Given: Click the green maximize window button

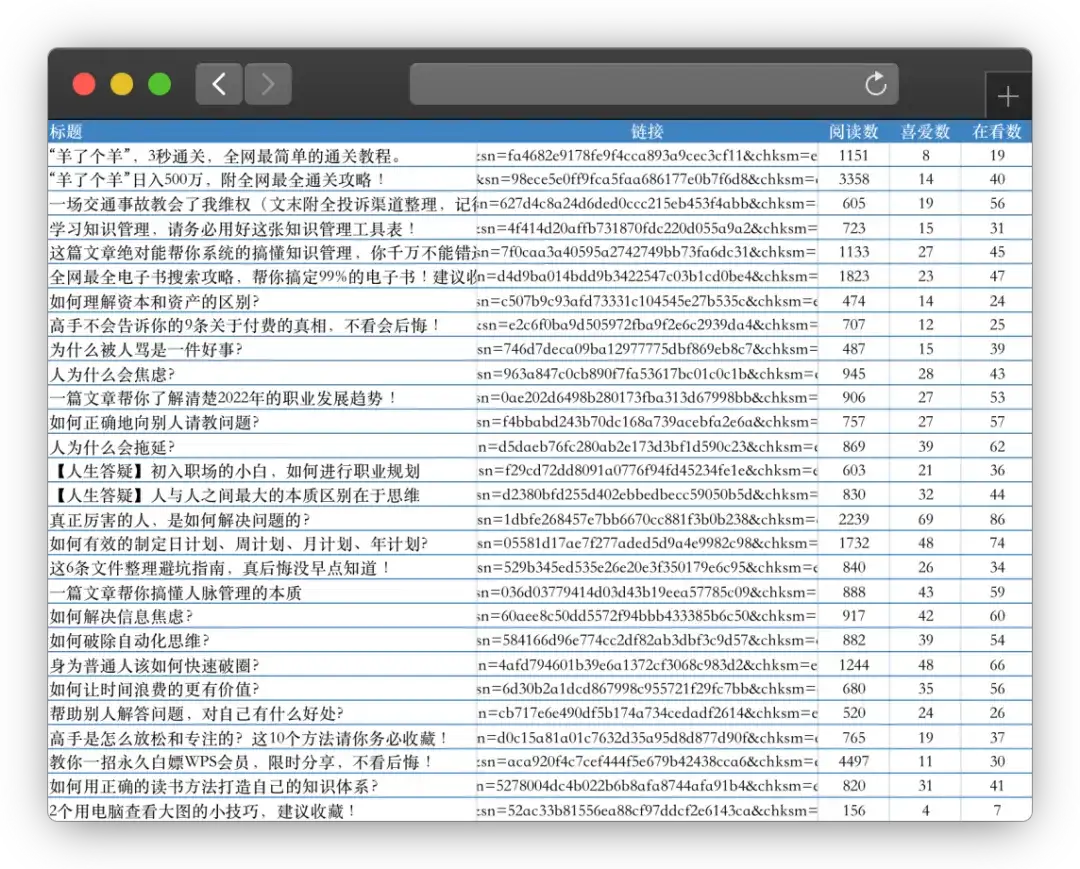Looking at the screenshot, I should coord(160,84).
